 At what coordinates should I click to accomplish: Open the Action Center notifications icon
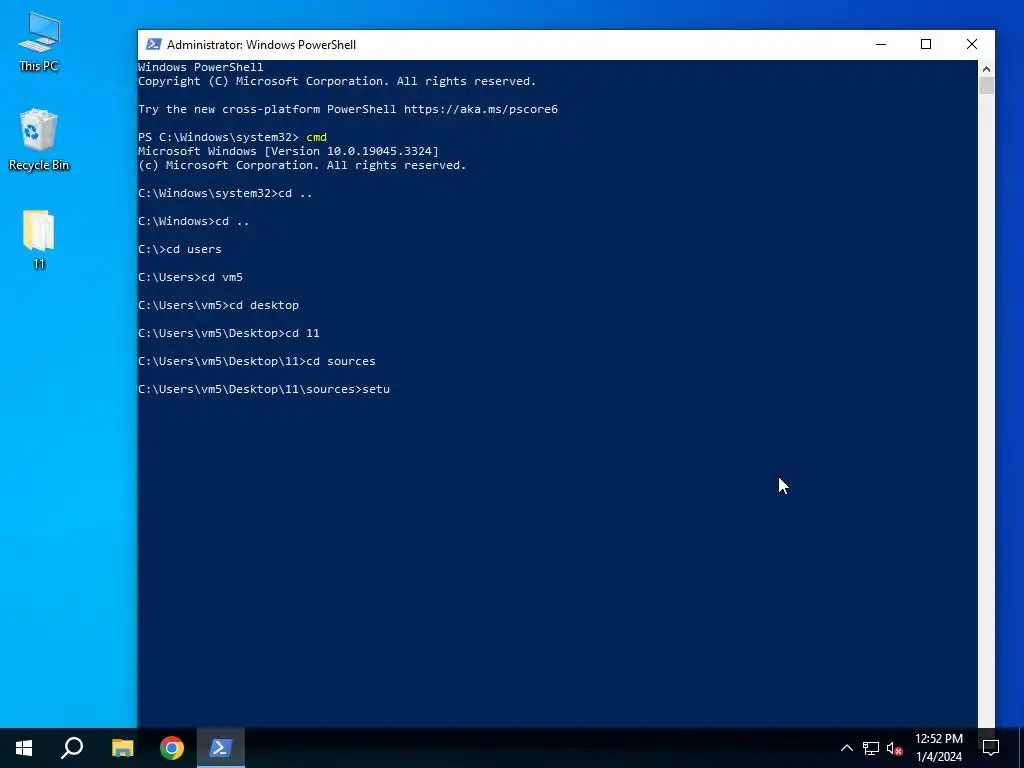coord(991,748)
